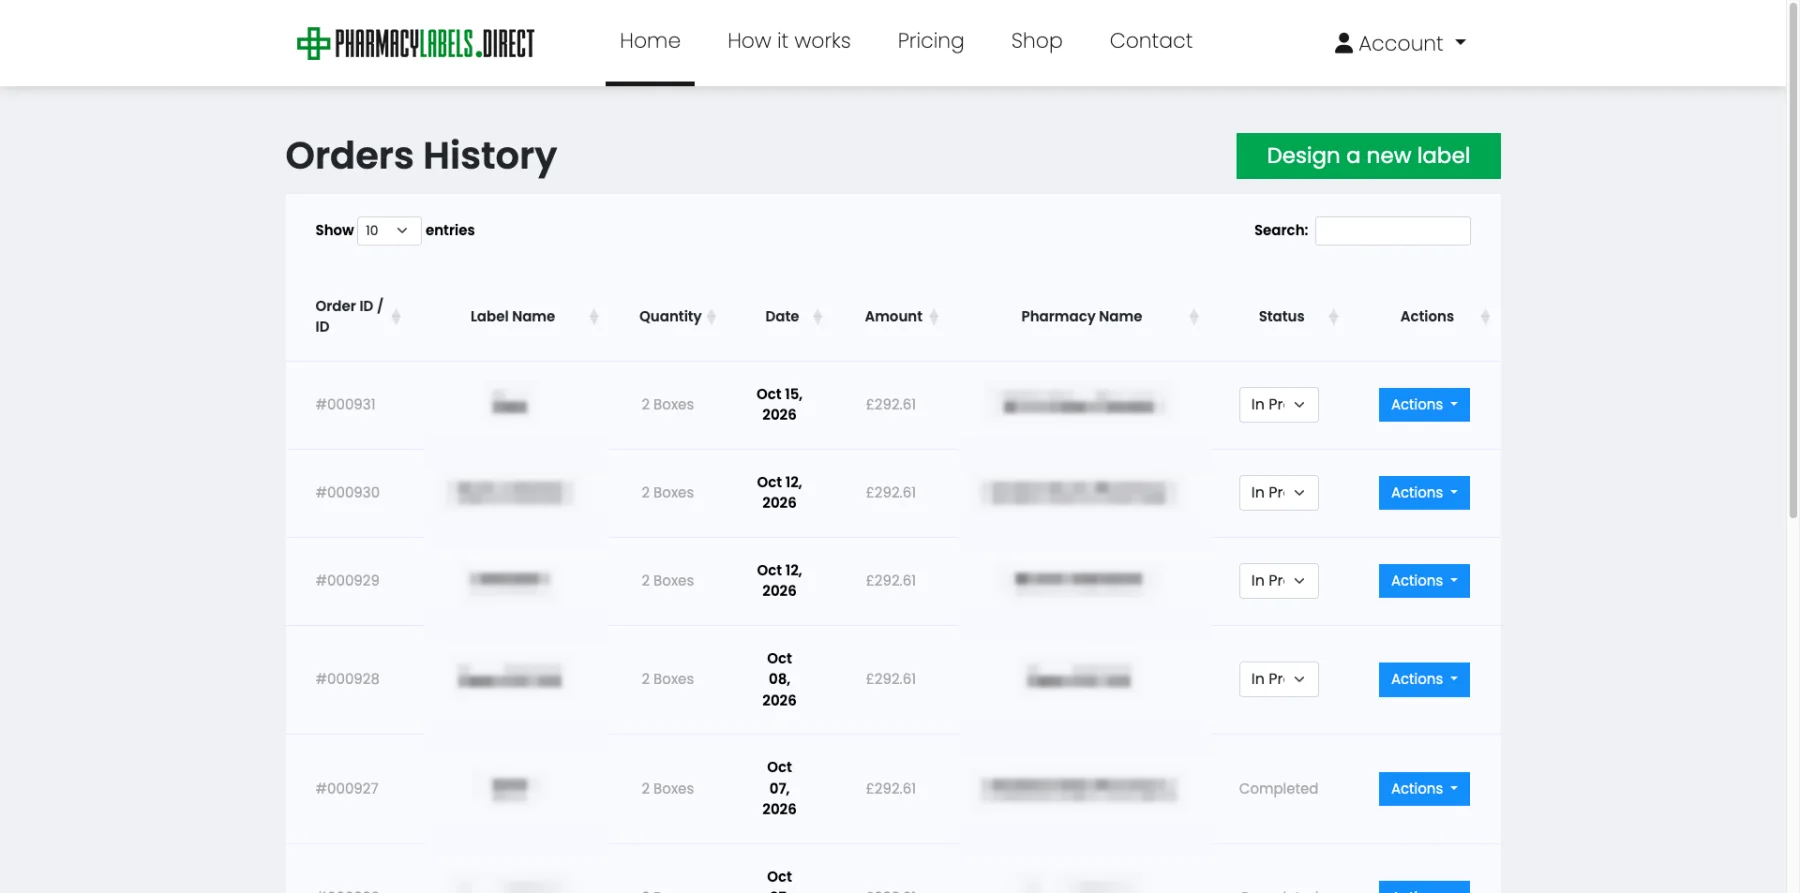Click Design a new label button
This screenshot has height=893, width=1800.
[1368, 156]
